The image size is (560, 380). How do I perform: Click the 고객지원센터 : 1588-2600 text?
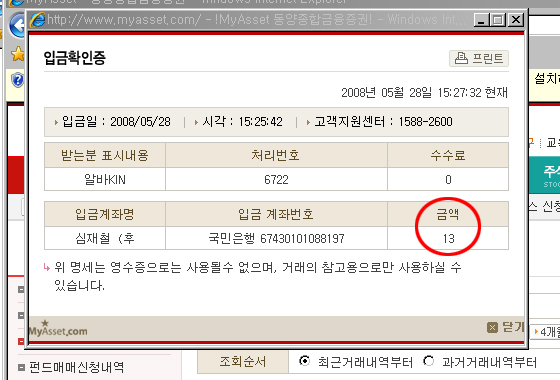click(x=383, y=122)
